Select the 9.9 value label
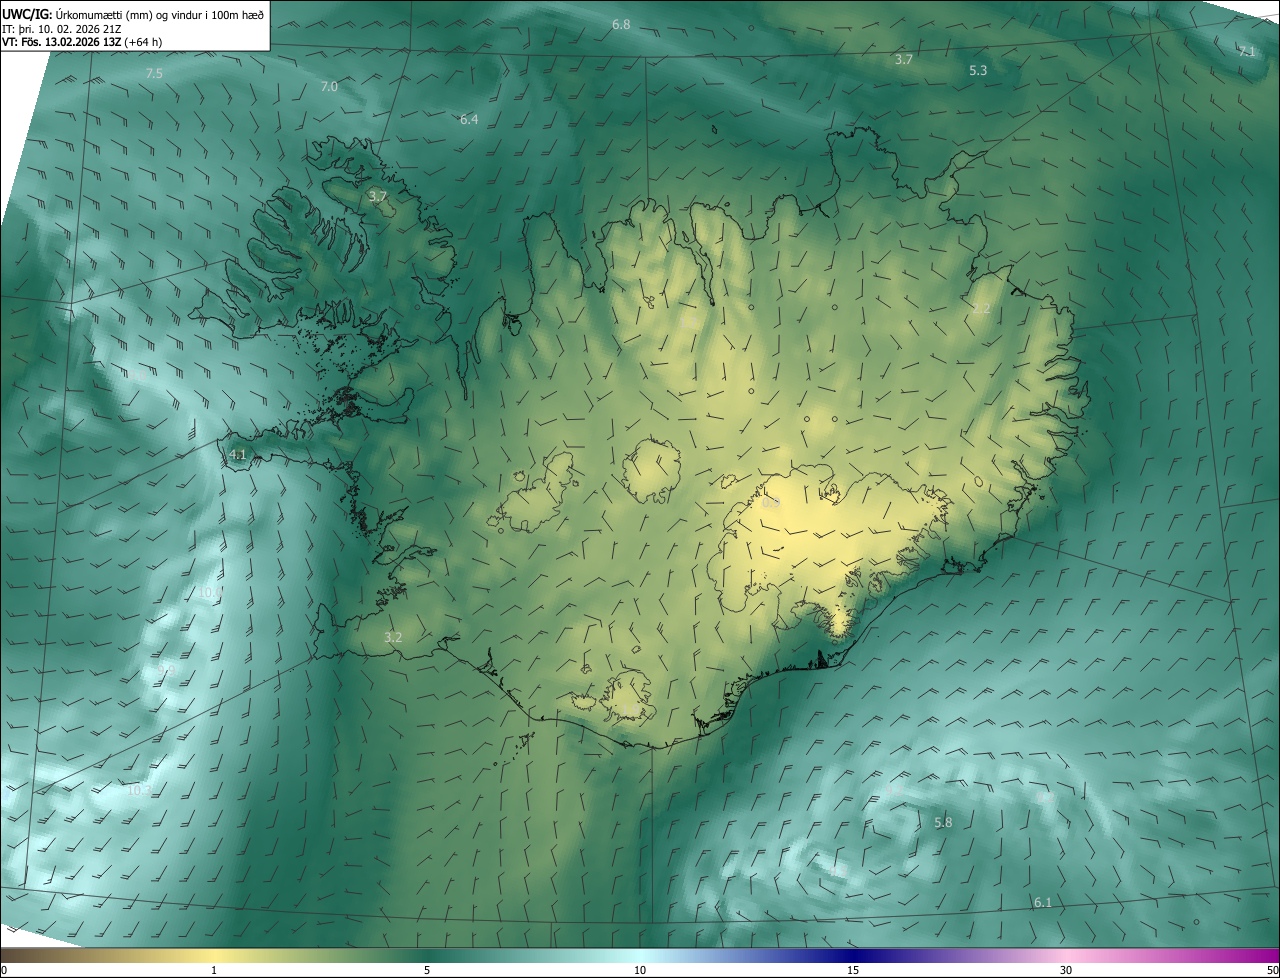The image size is (1280, 978). pyautogui.click(x=168, y=671)
